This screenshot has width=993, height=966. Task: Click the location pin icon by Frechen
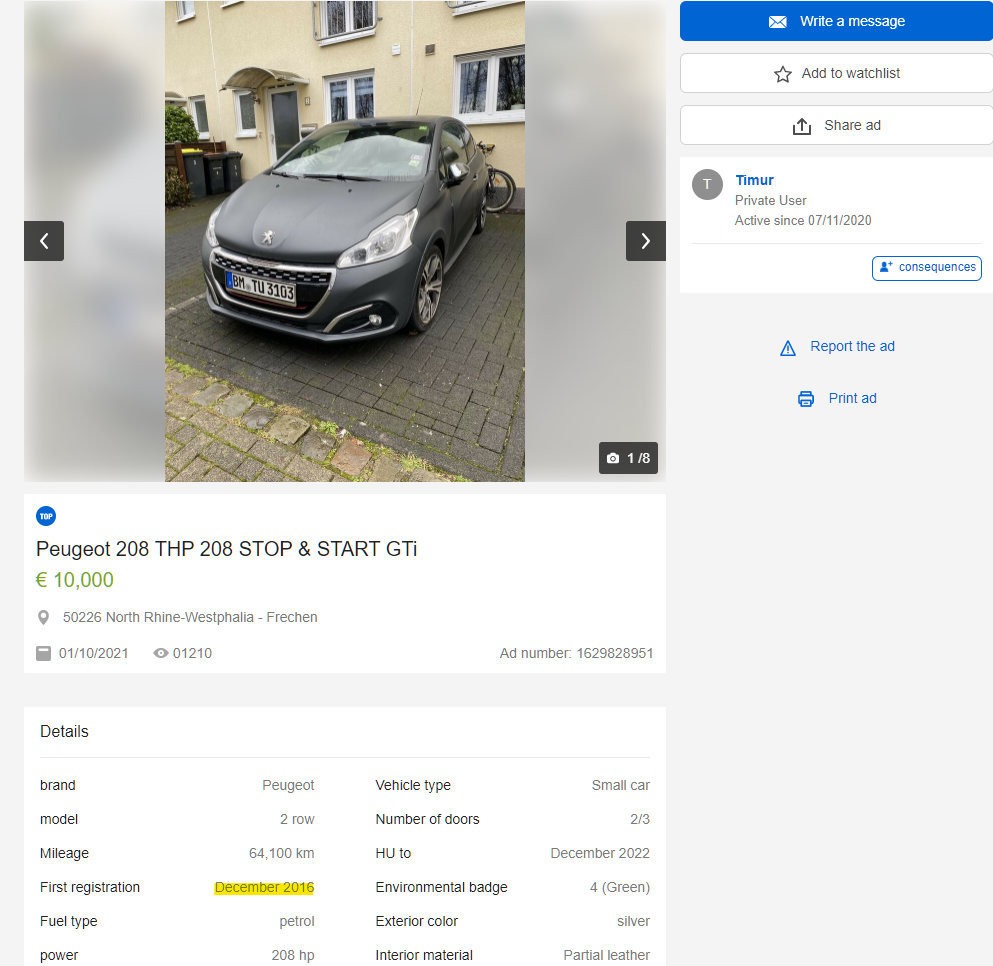click(44, 618)
